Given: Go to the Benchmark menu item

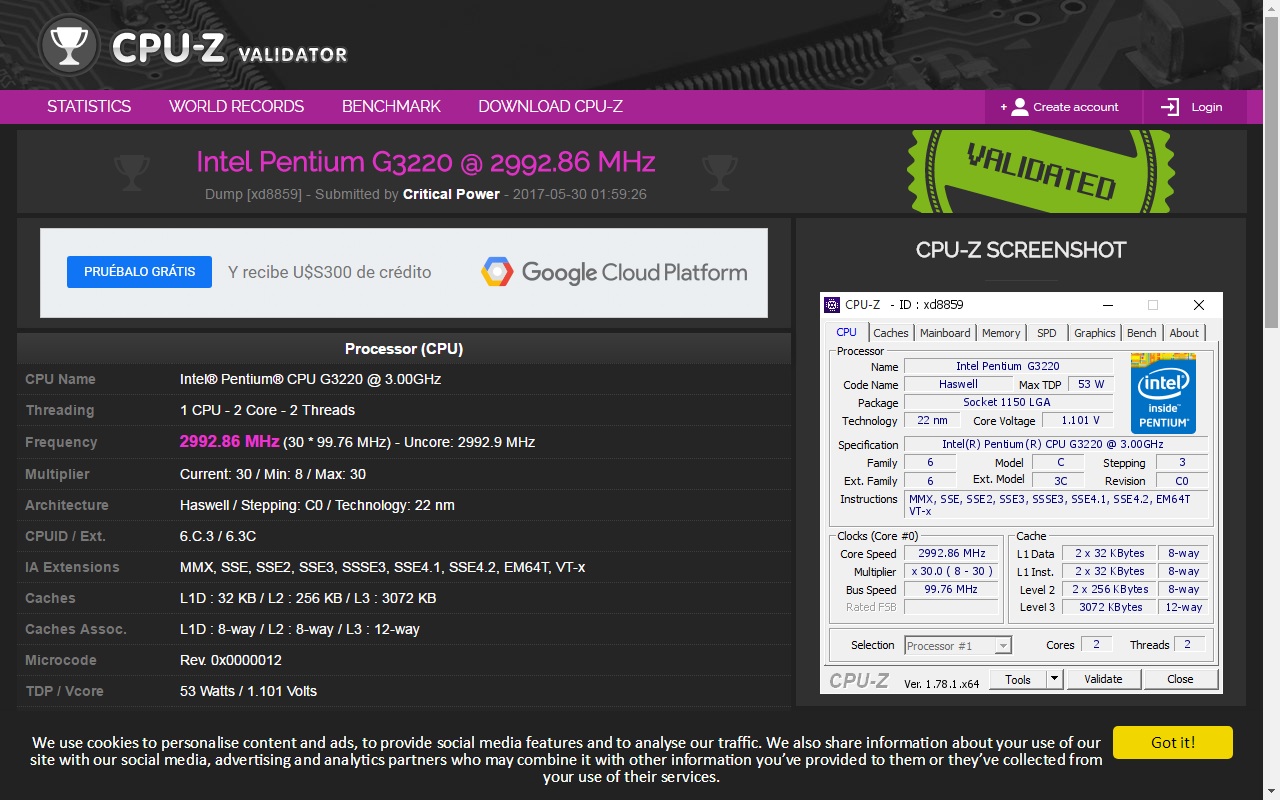Looking at the screenshot, I should point(391,107).
